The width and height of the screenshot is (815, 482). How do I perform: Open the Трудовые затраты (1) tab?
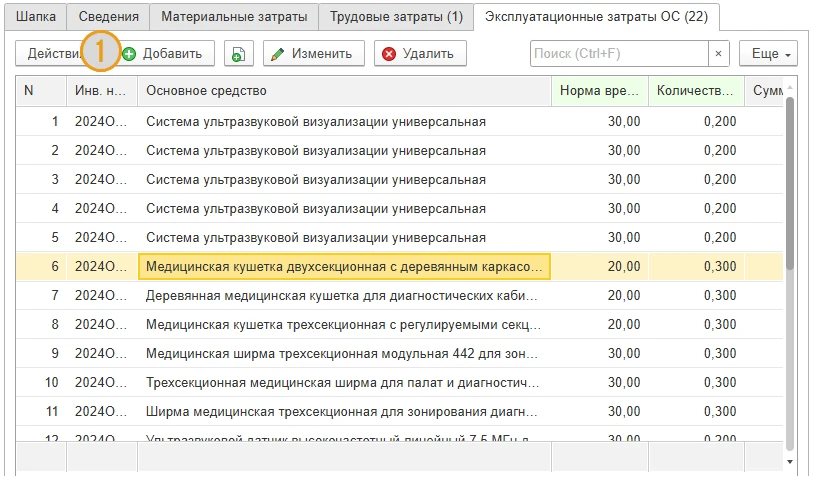tap(396, 17)
